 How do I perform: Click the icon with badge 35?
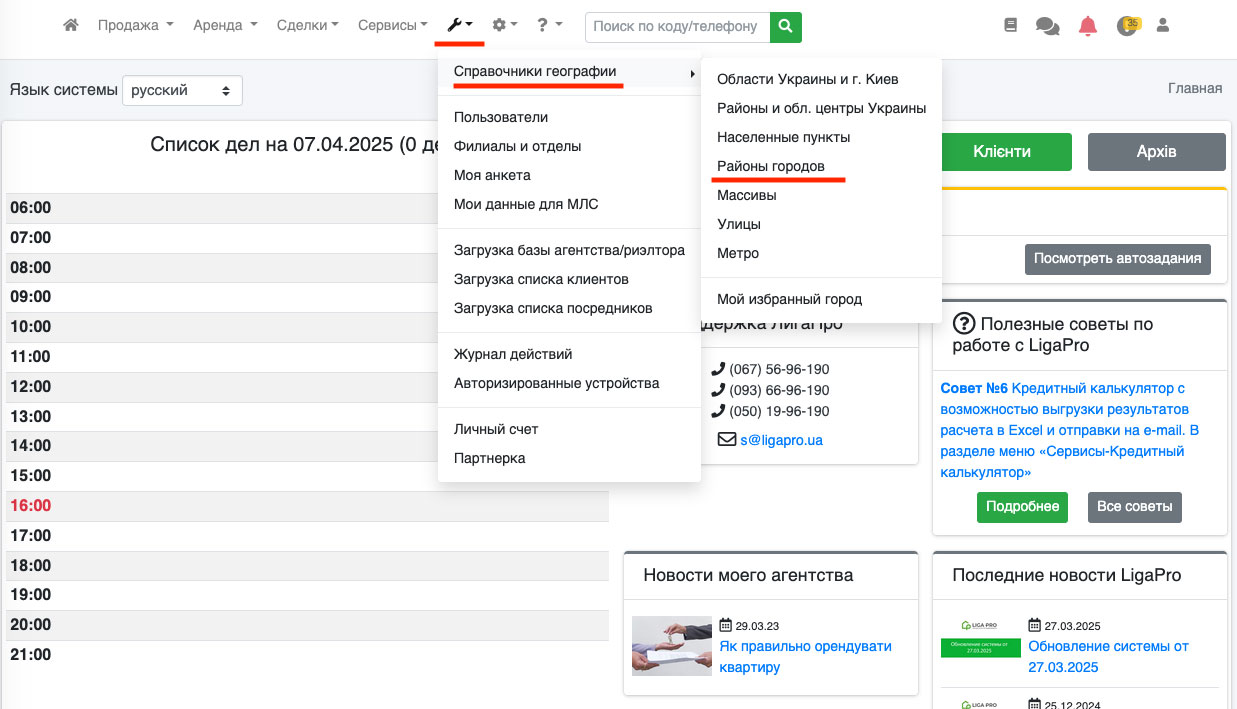pyautogui.click(x=1127, y=26)
